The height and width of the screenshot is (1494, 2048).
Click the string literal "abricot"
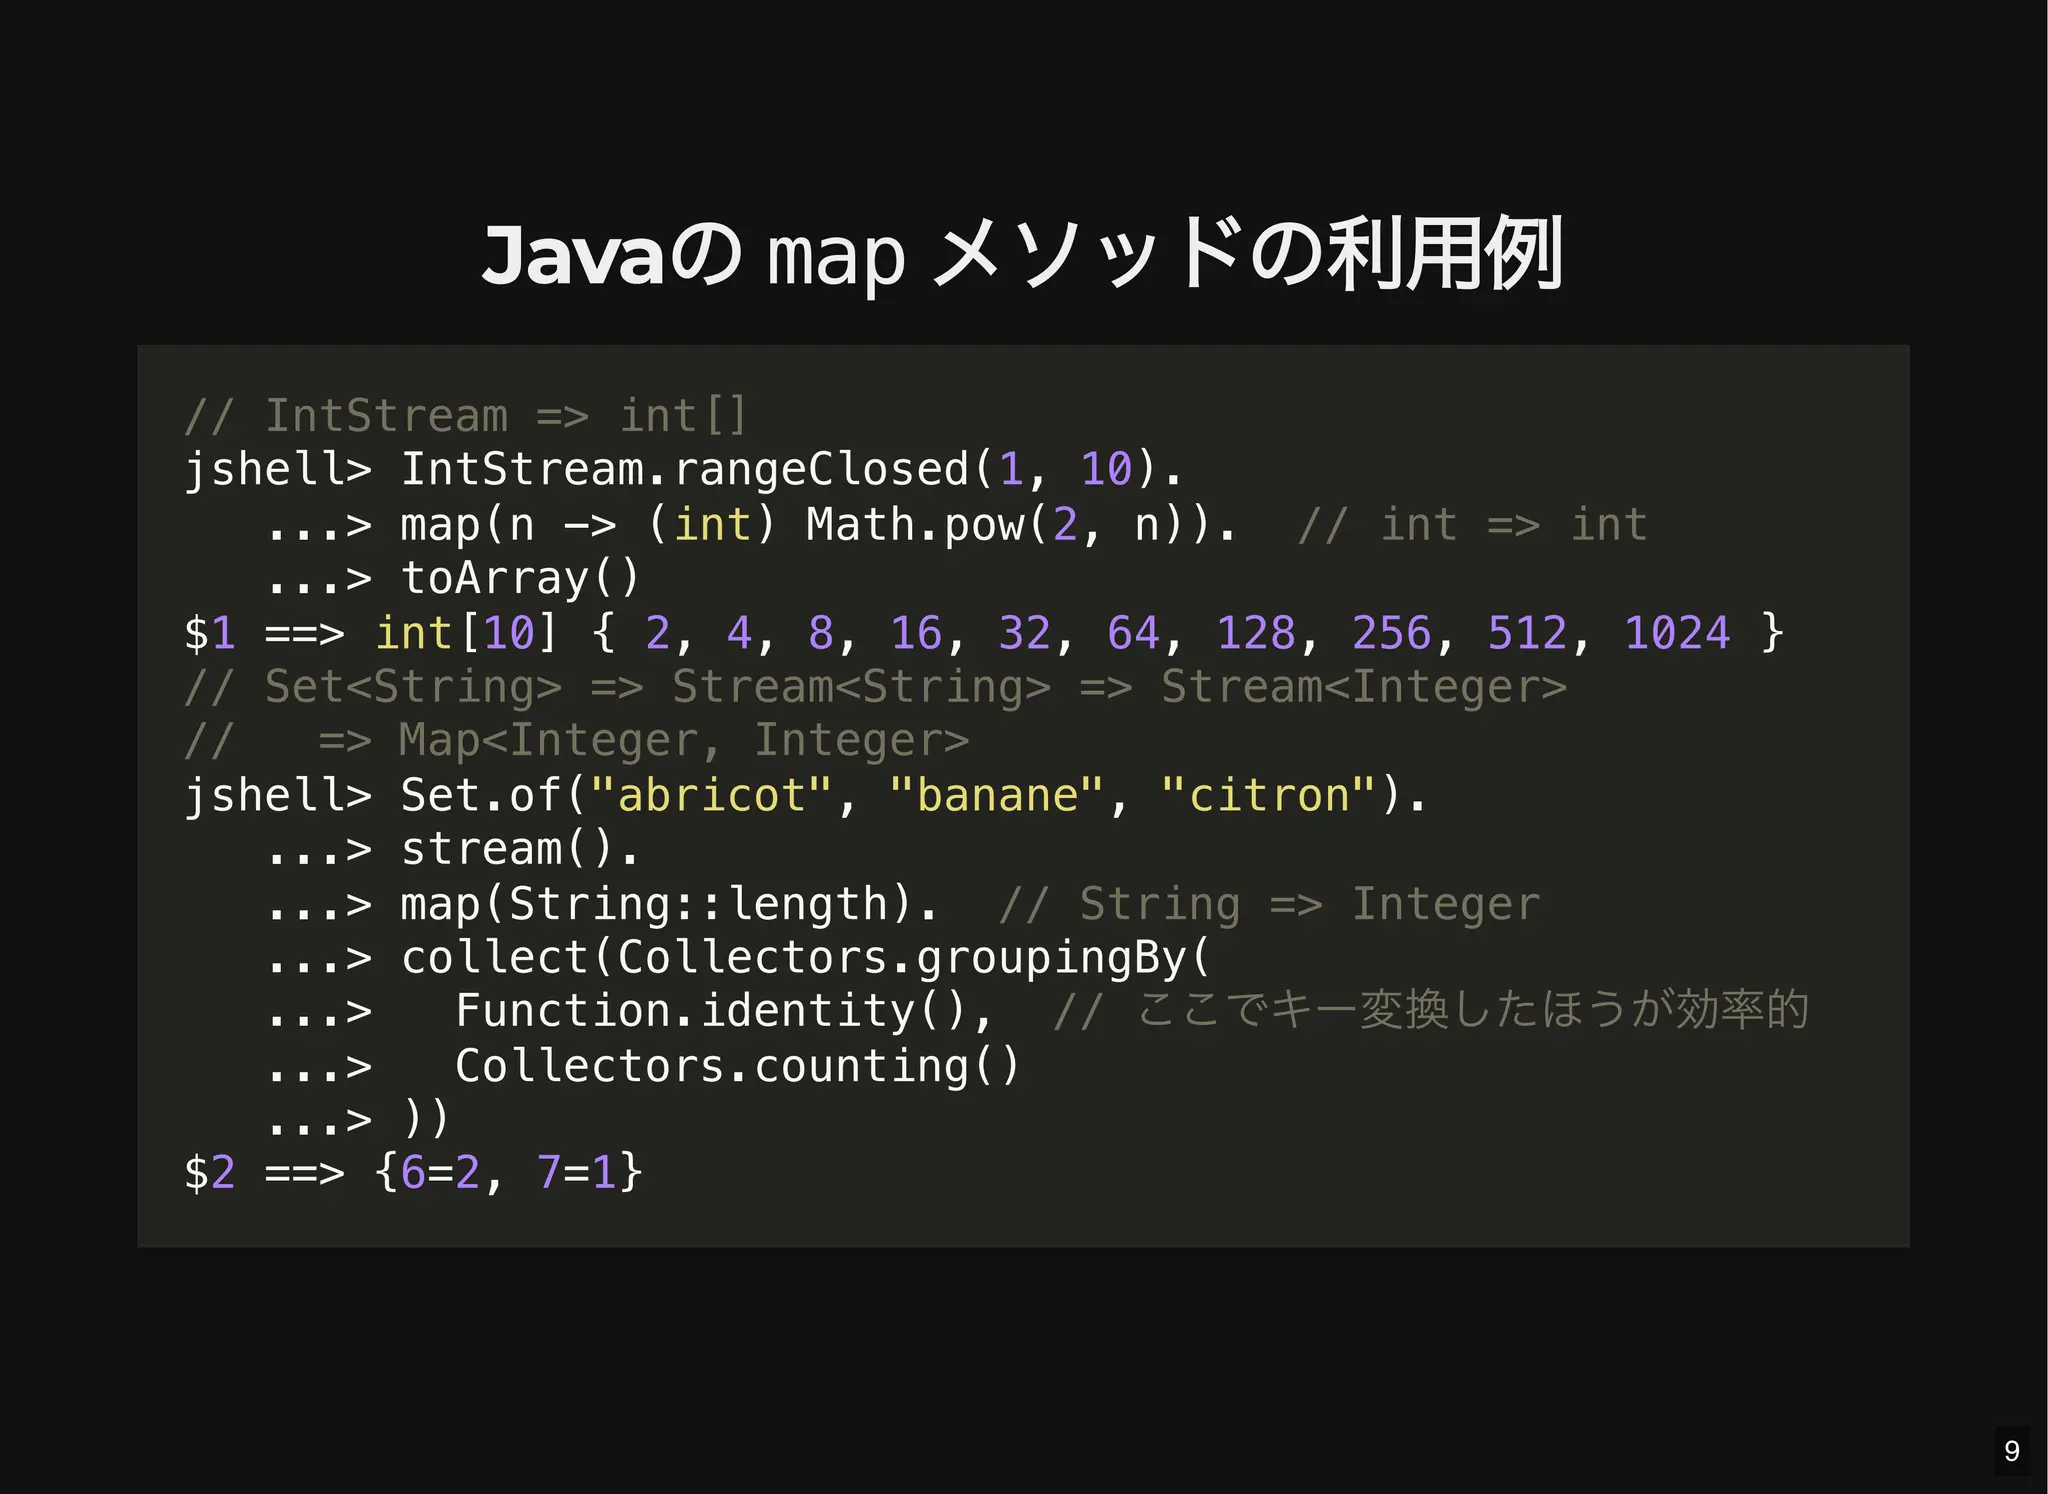coord(711,795)
